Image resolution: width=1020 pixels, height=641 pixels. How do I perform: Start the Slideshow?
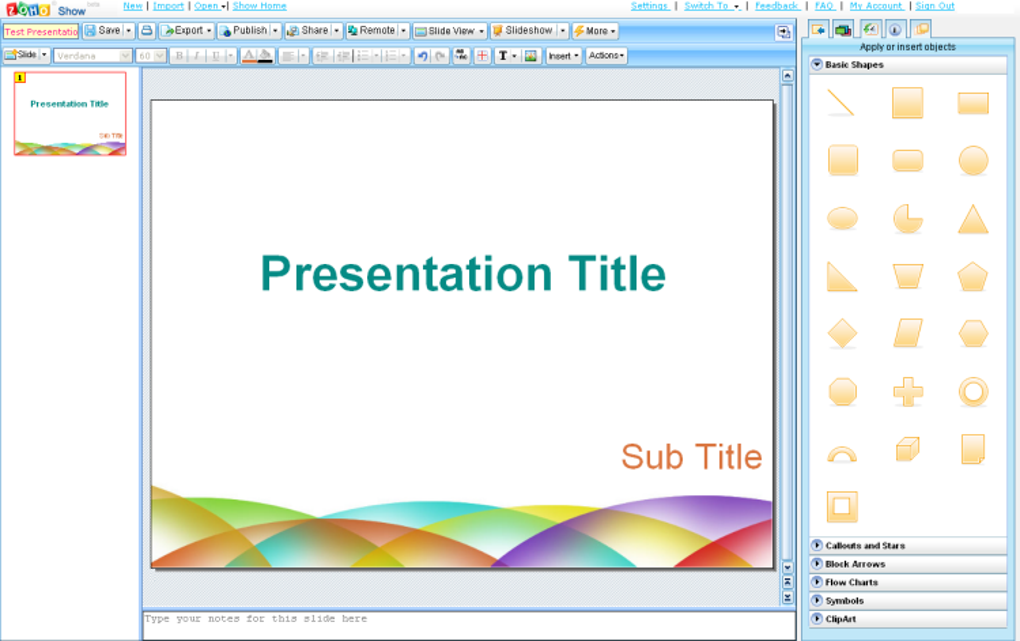(522, 31)
